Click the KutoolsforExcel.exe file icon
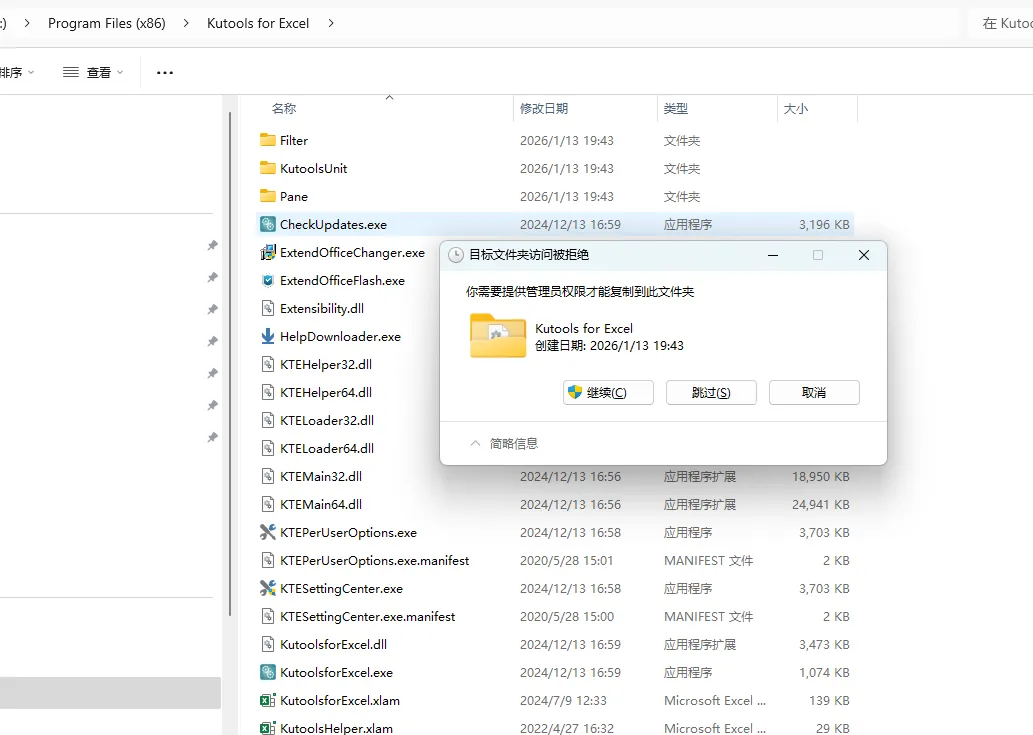 tap(267, 672)
